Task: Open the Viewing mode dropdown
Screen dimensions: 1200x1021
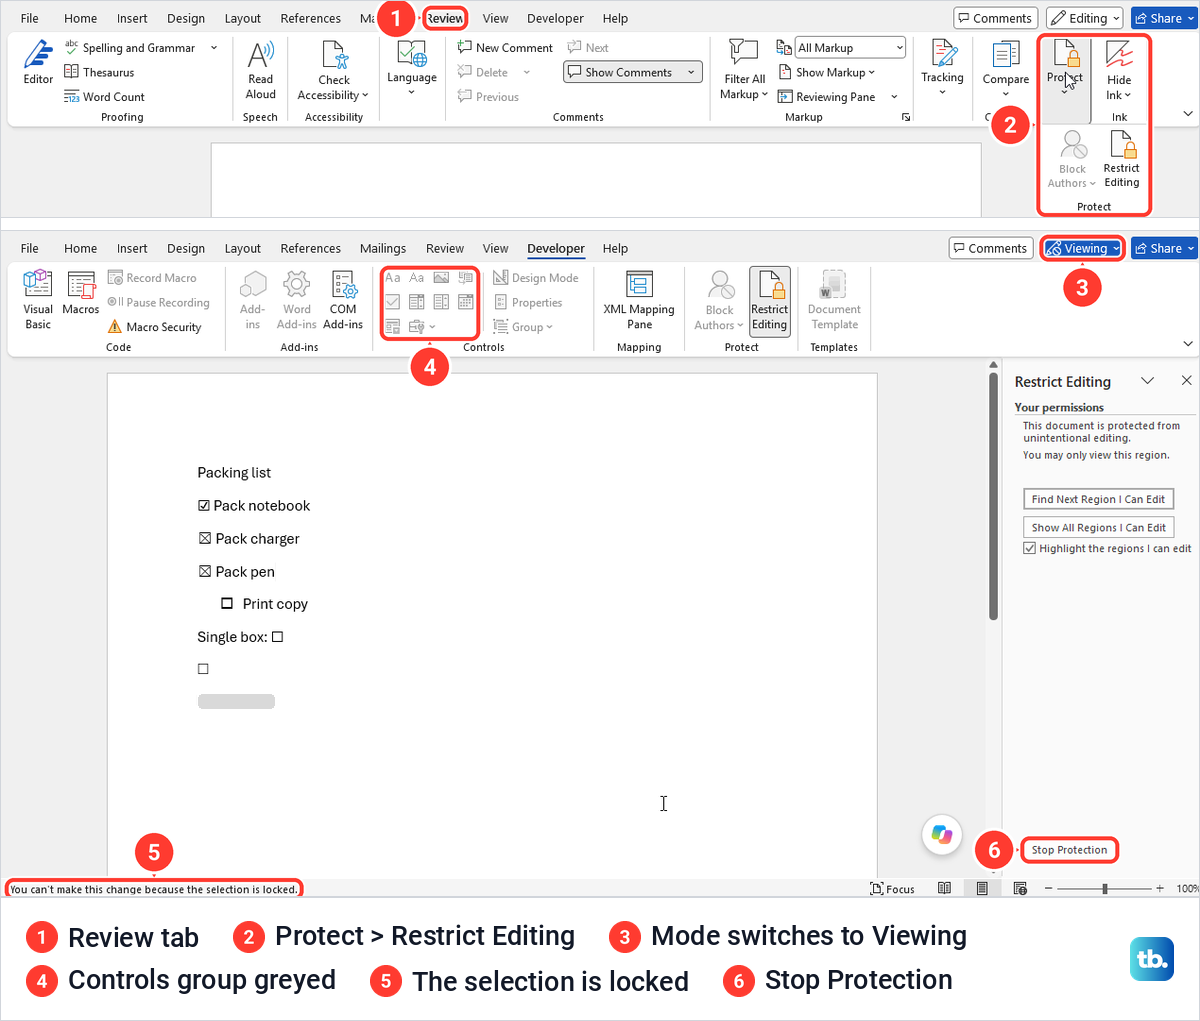Action: tap(1083, 248)
